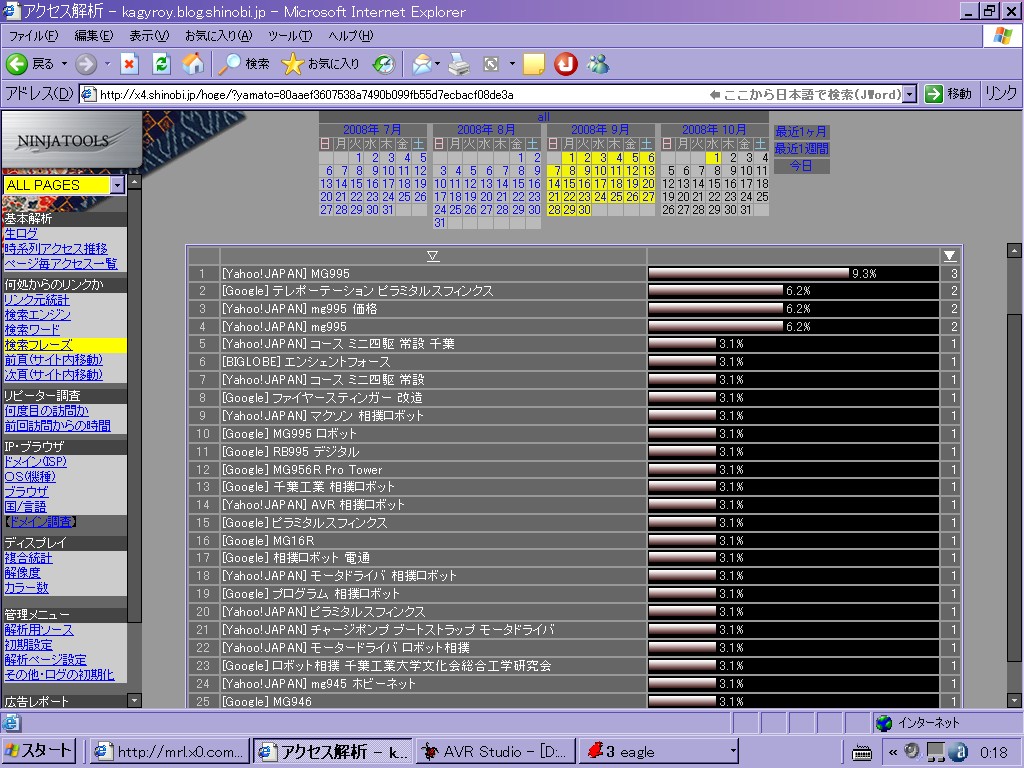Click the 9.3% bar for MG995
The height and width of the screenshot is (768, 1024).
pos(749,274)
